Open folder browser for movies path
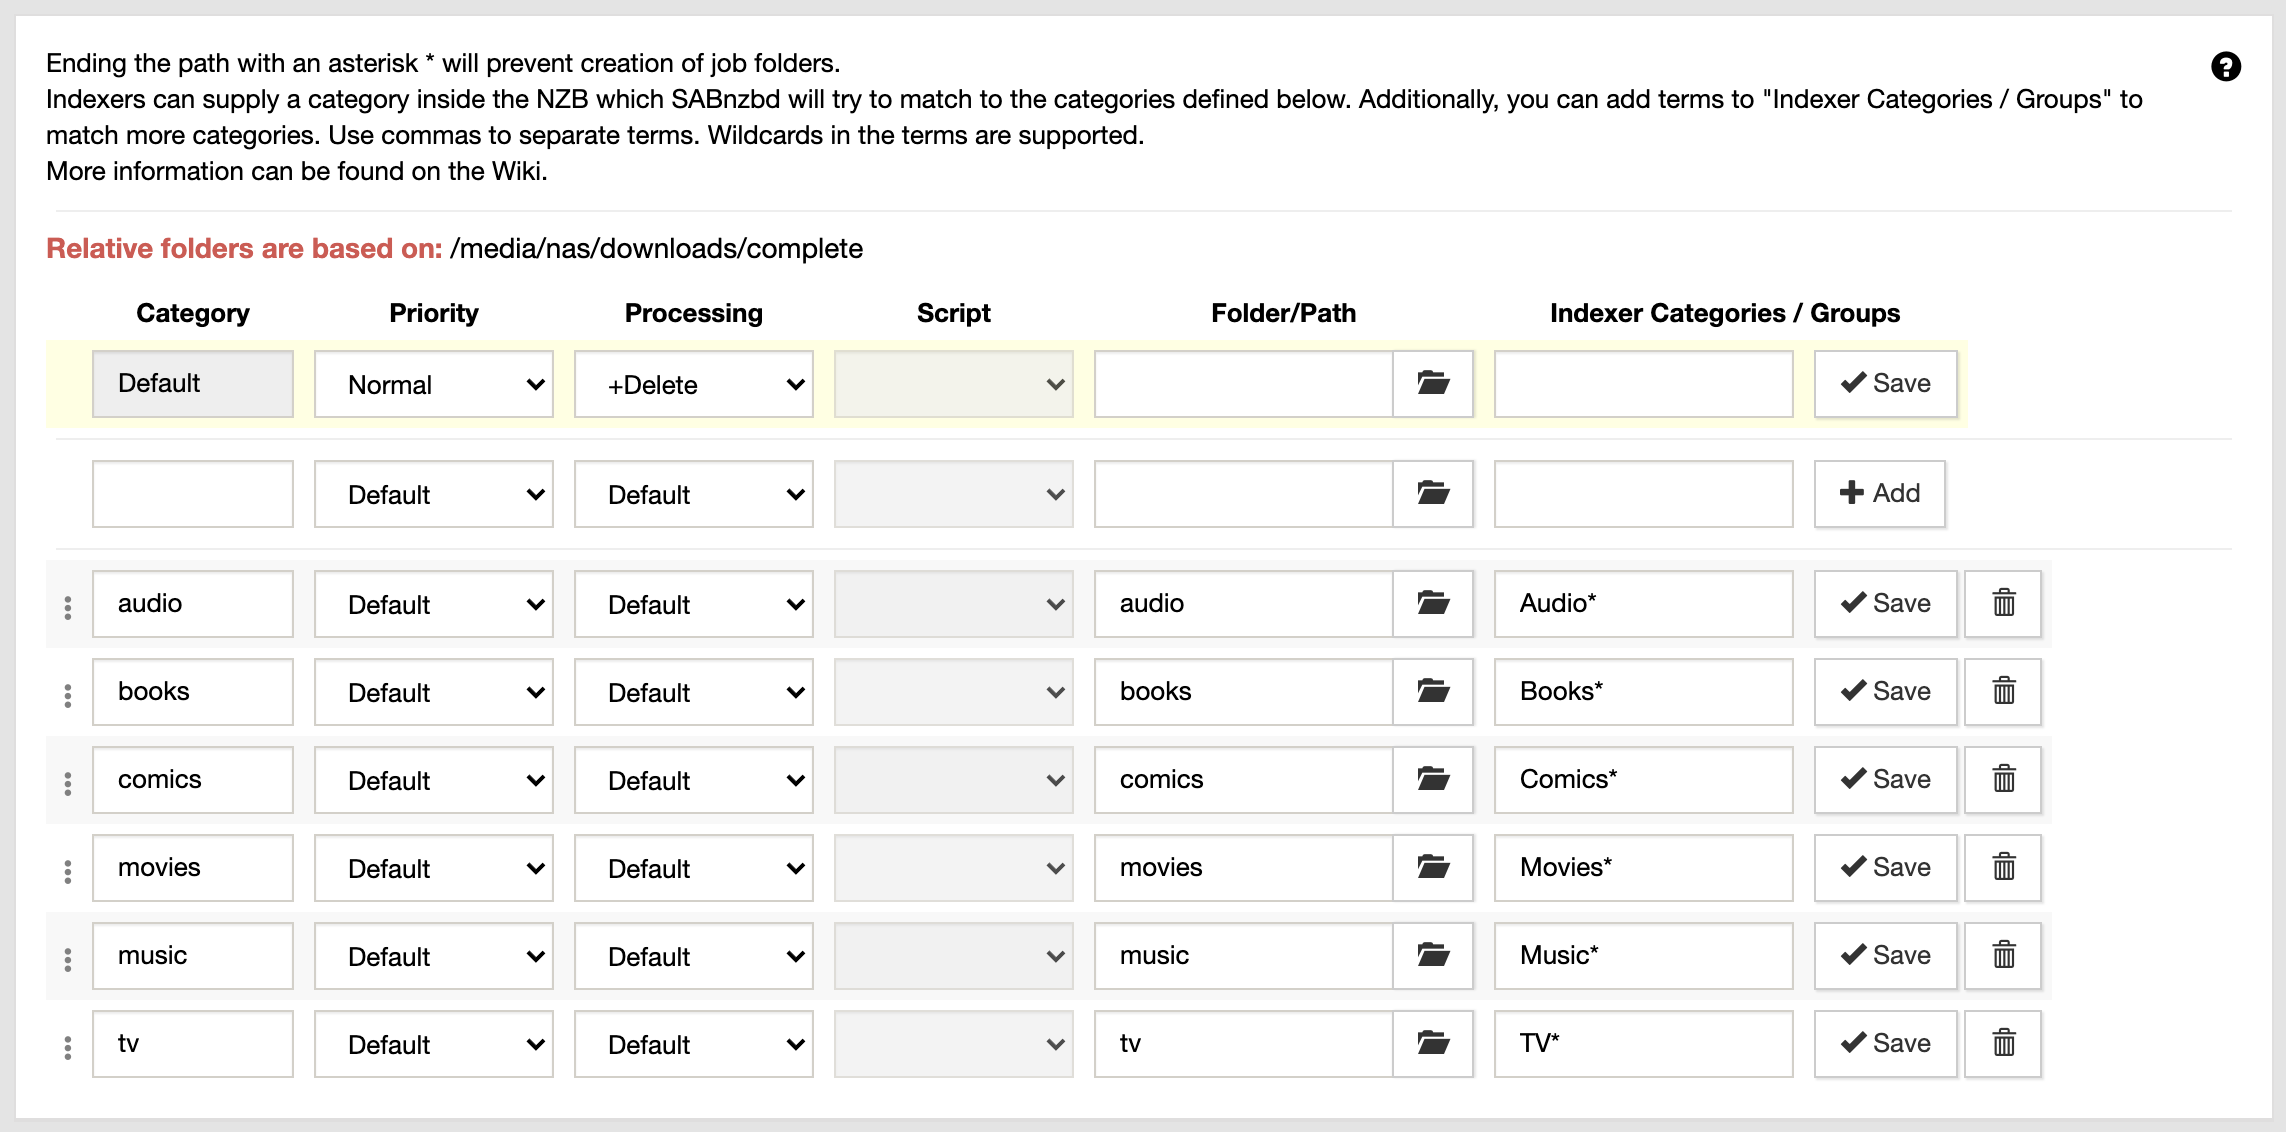Viewport: 2286px width, 1132px height. (1433, 867)
